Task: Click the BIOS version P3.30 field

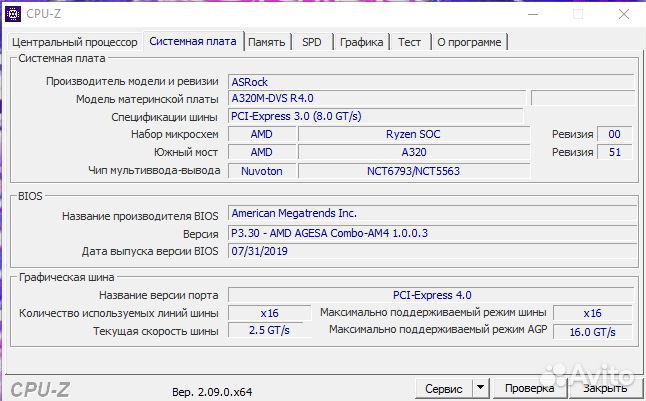Action: tap(432, 233)
